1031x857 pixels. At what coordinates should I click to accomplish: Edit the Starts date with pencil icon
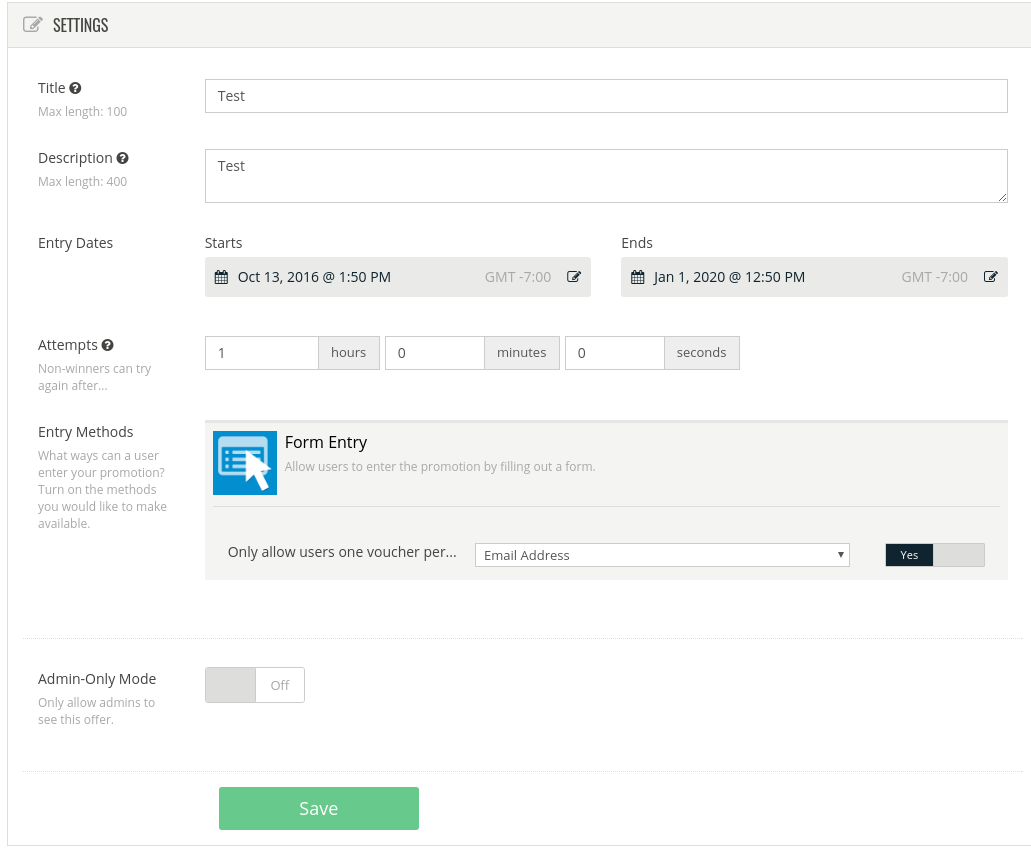(x=574, y=277)
